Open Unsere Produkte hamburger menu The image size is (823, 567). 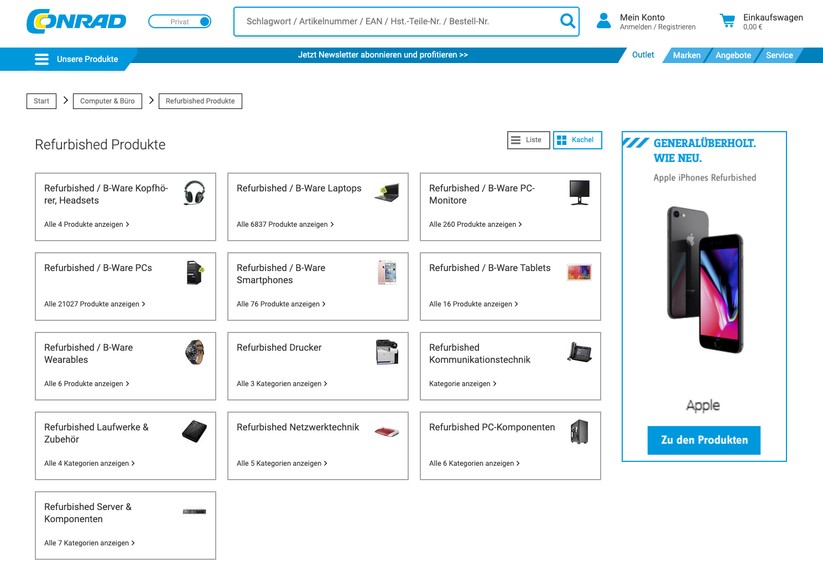(x=41, y=59)
